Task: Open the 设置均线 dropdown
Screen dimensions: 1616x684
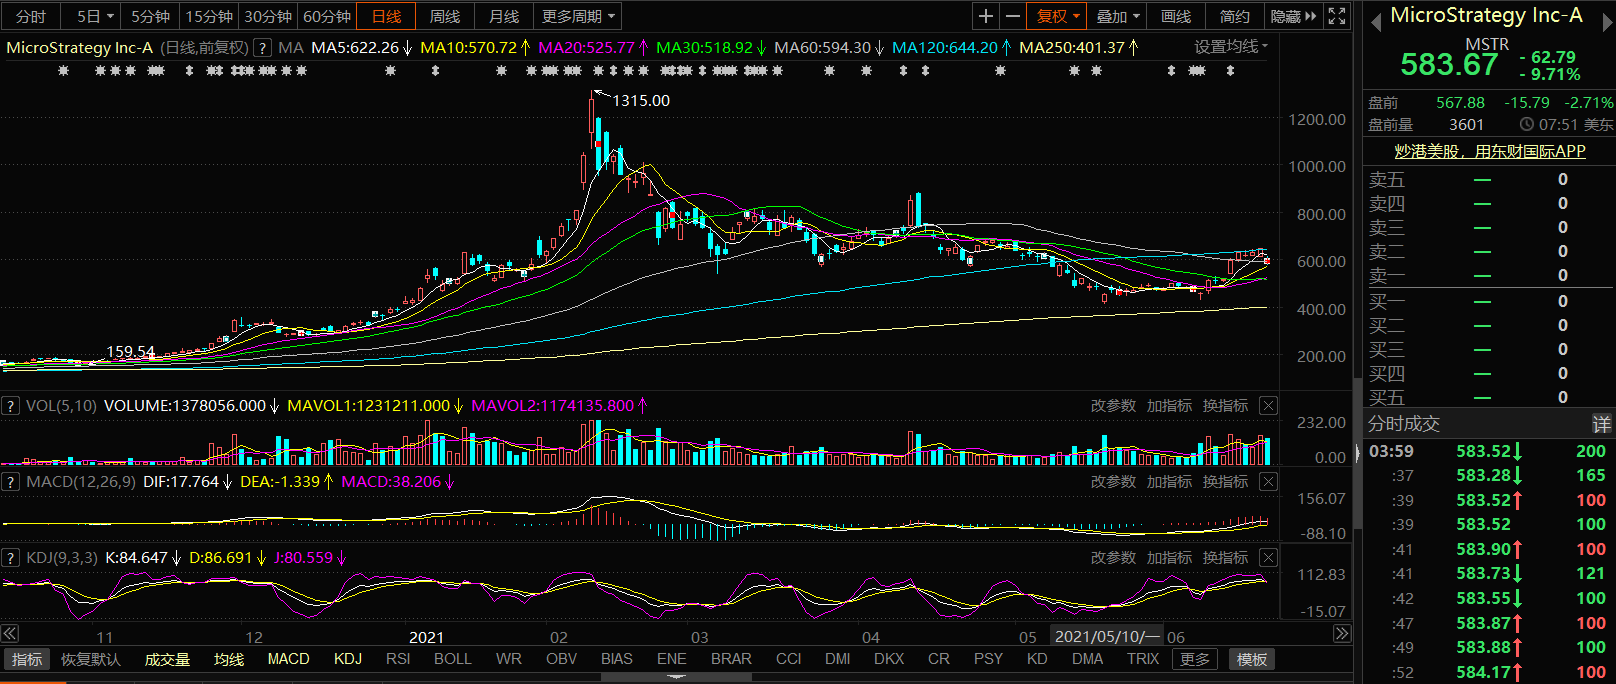Action: (1230, 47)
